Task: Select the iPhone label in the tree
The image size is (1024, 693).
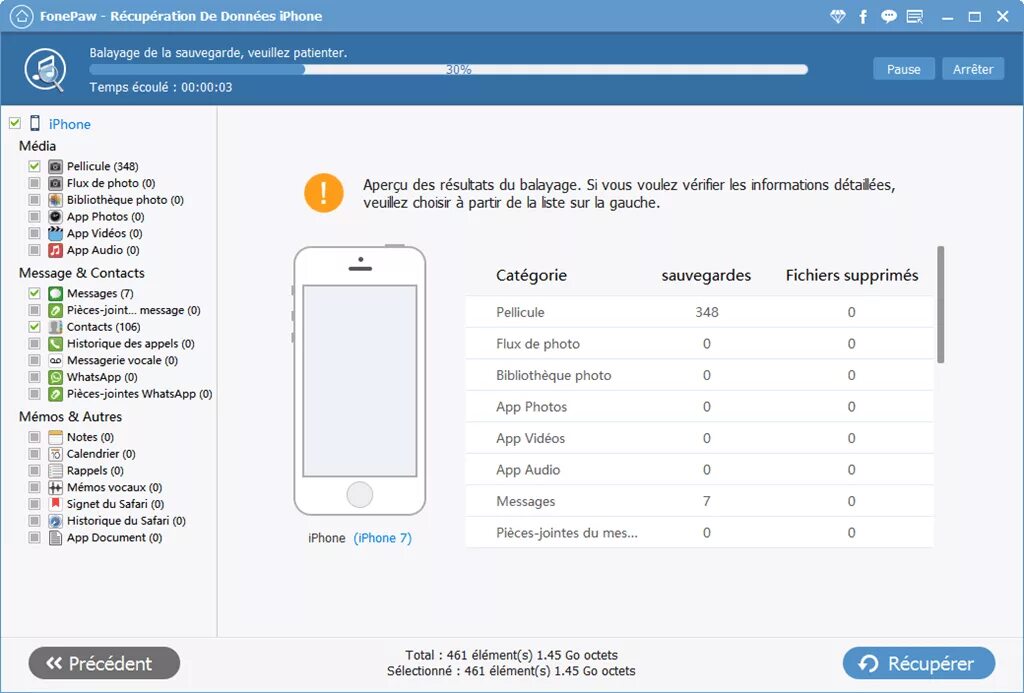Action: coord(70,124)
